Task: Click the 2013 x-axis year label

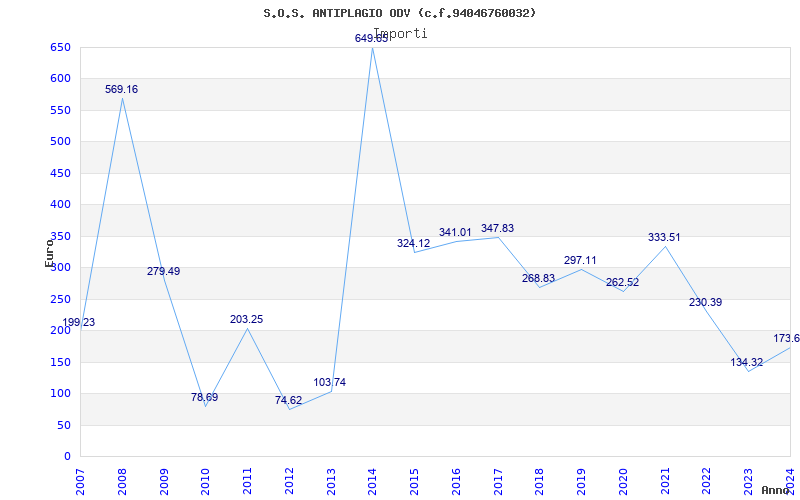Action: coord(331,482)
